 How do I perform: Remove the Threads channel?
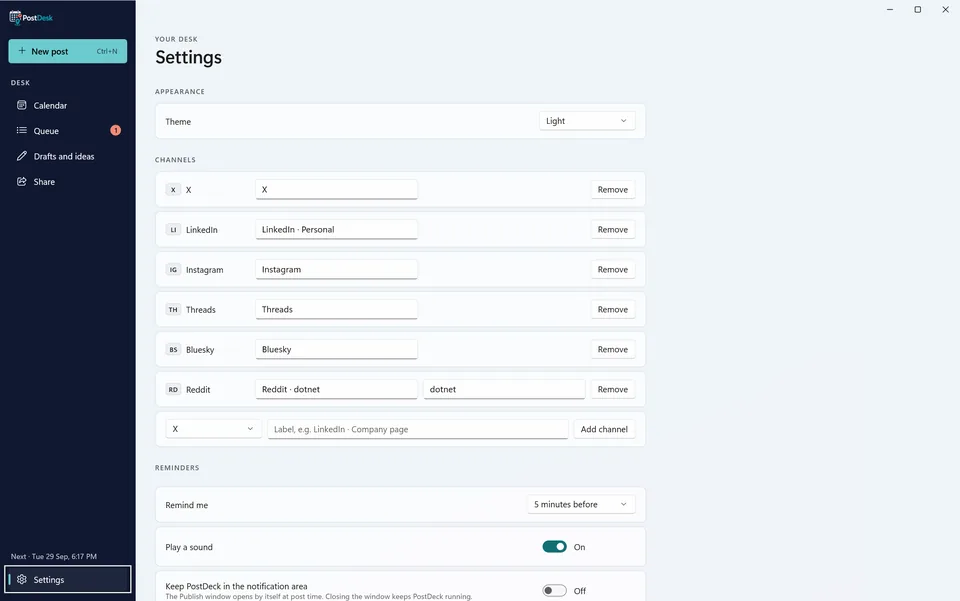[612, 310]
